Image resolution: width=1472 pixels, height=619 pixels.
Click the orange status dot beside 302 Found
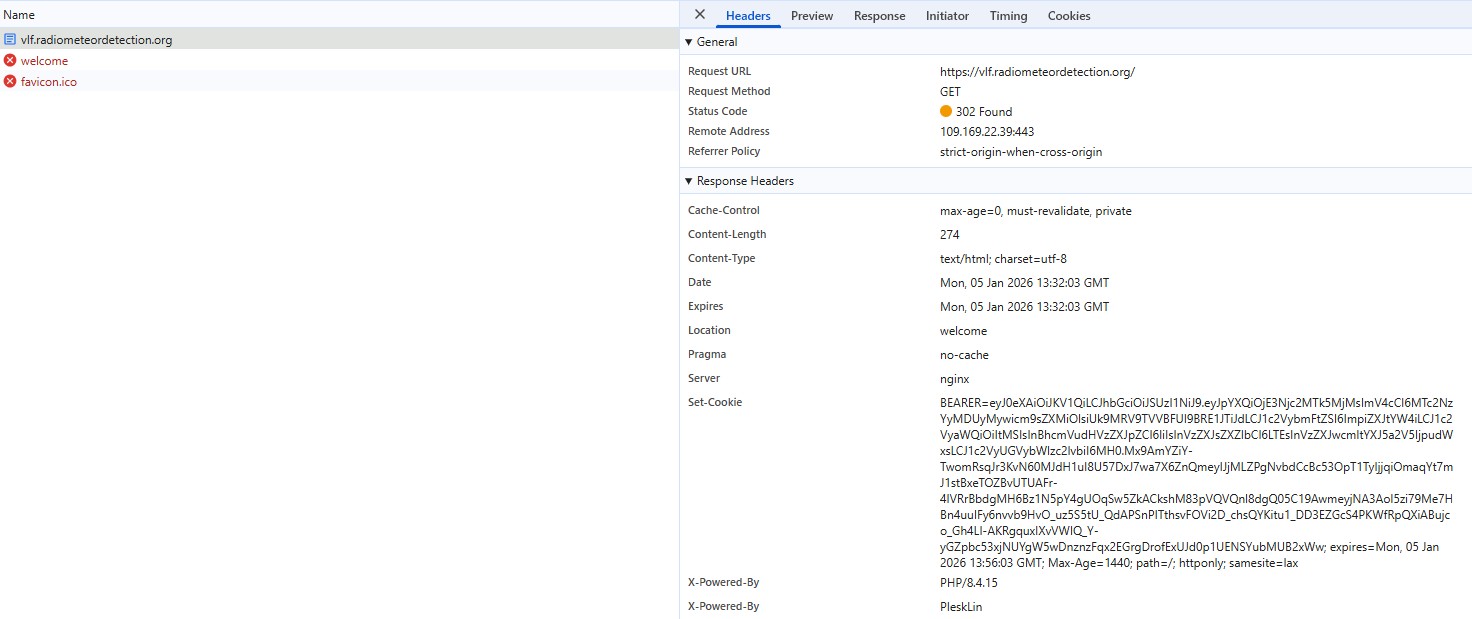tap(946, 112)
